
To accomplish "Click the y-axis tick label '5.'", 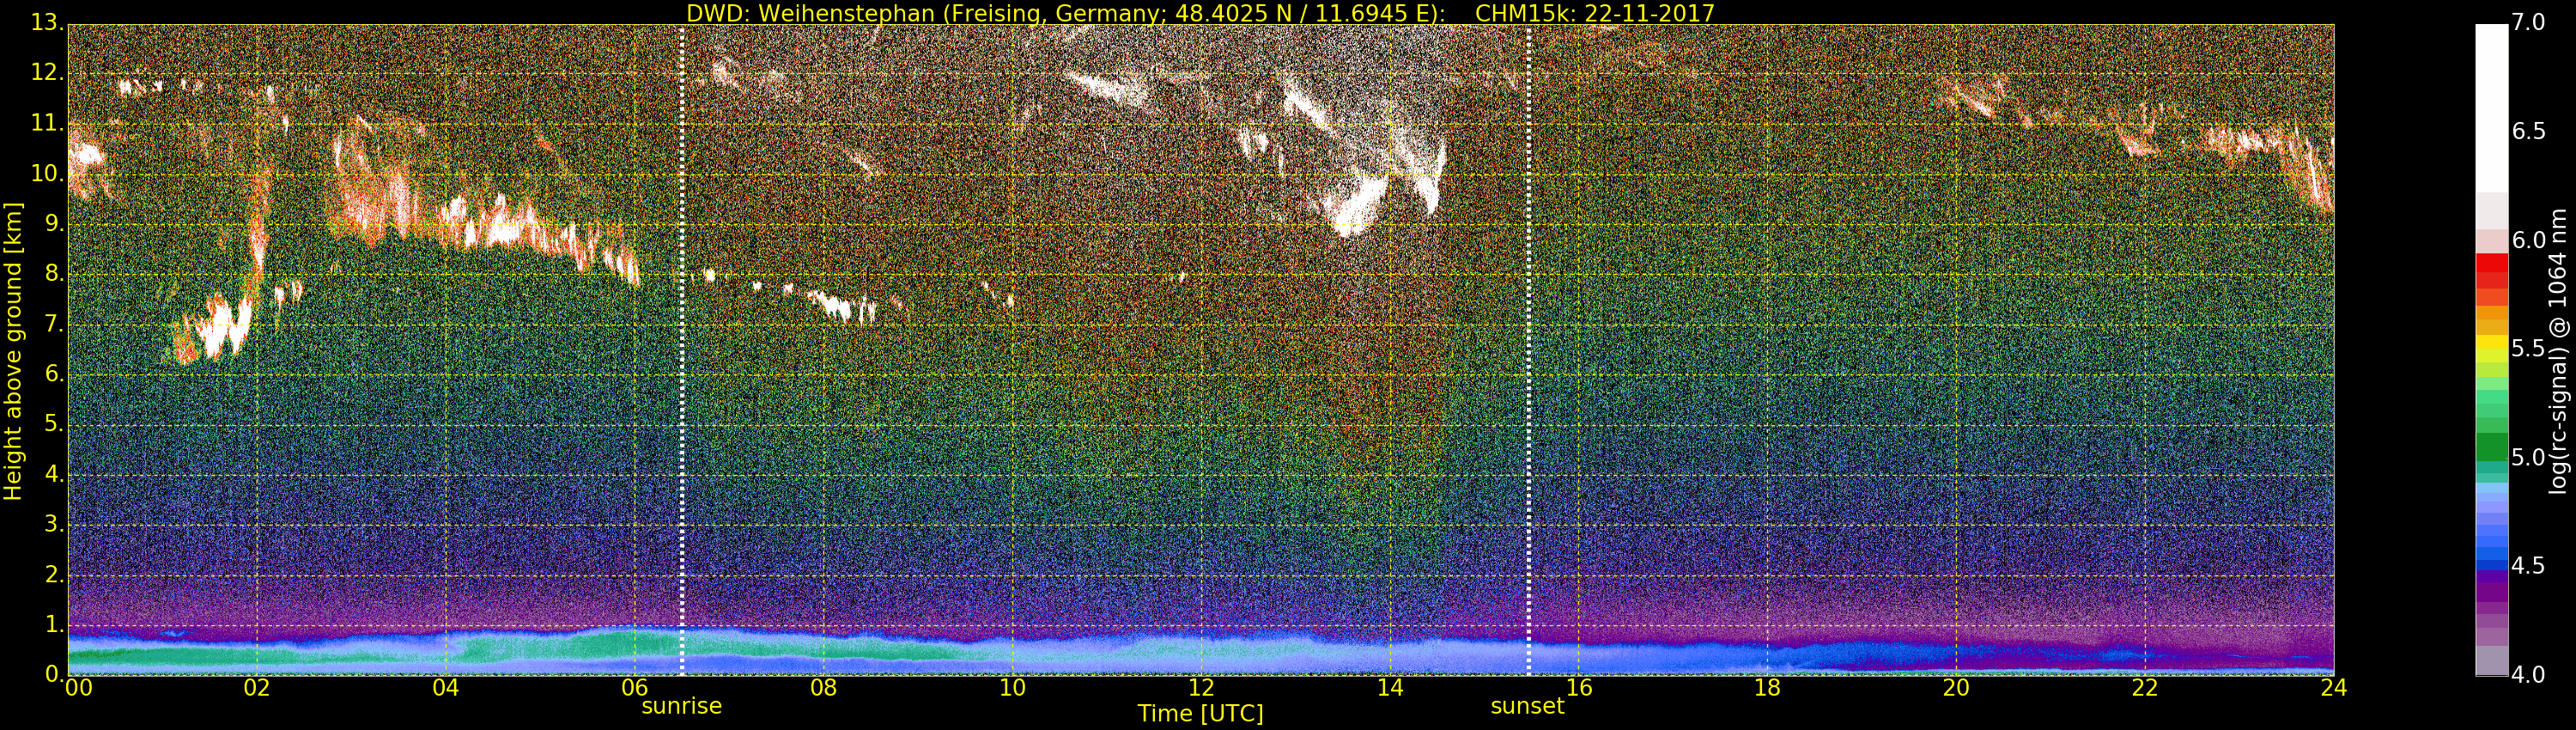I will [x=54, y=424].
